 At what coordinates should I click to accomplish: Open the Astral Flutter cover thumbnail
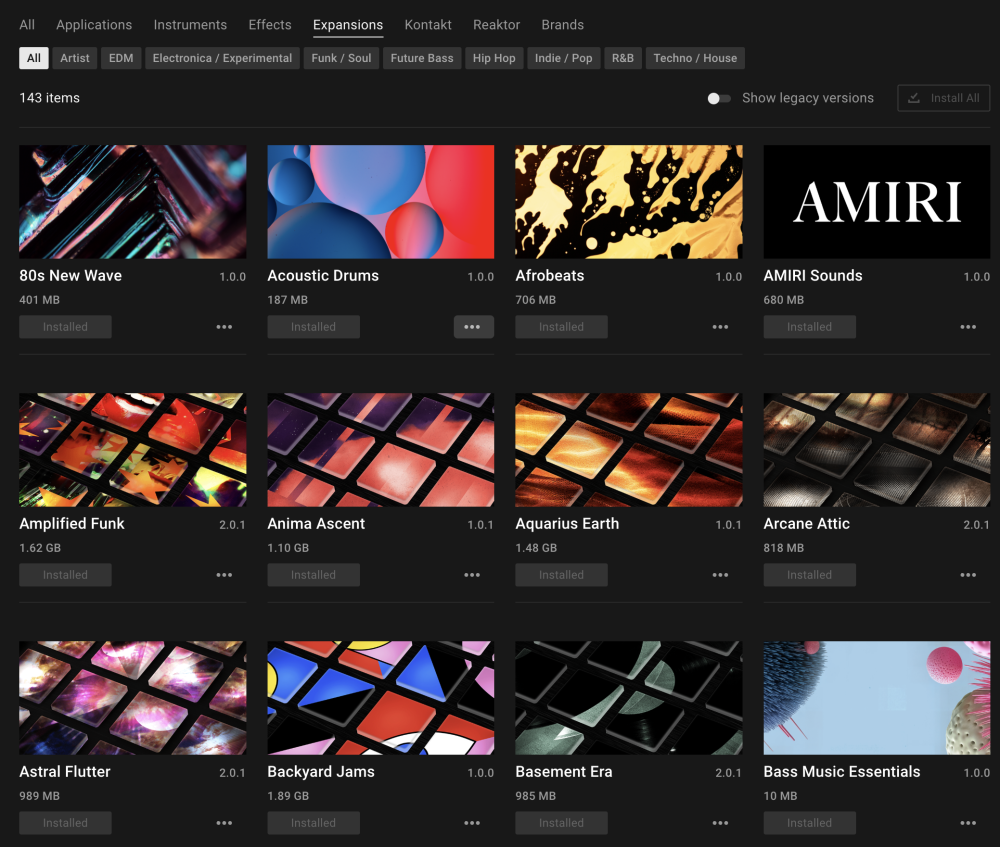click(133, 698)
